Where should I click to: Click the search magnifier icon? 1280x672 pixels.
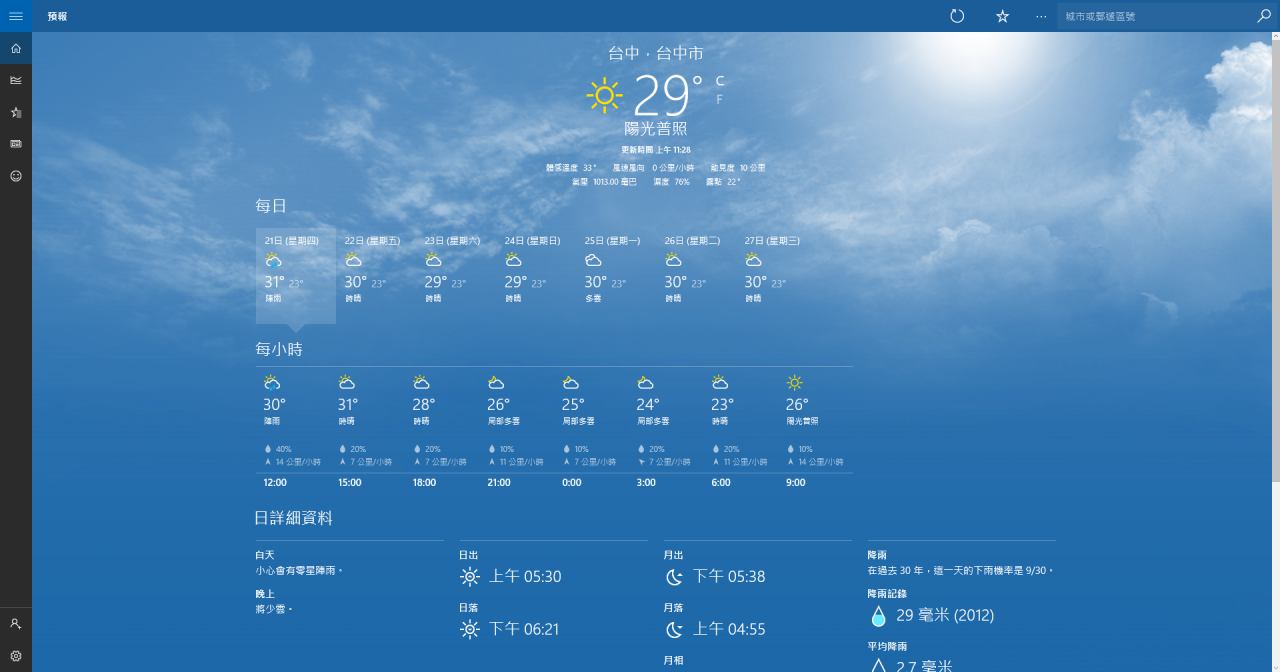(x=1264, y=16)
